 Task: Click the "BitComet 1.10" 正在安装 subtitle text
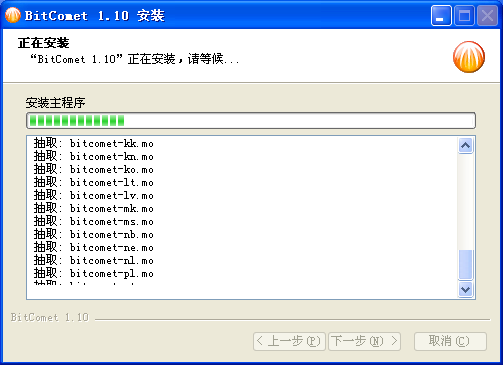point(135,59)
